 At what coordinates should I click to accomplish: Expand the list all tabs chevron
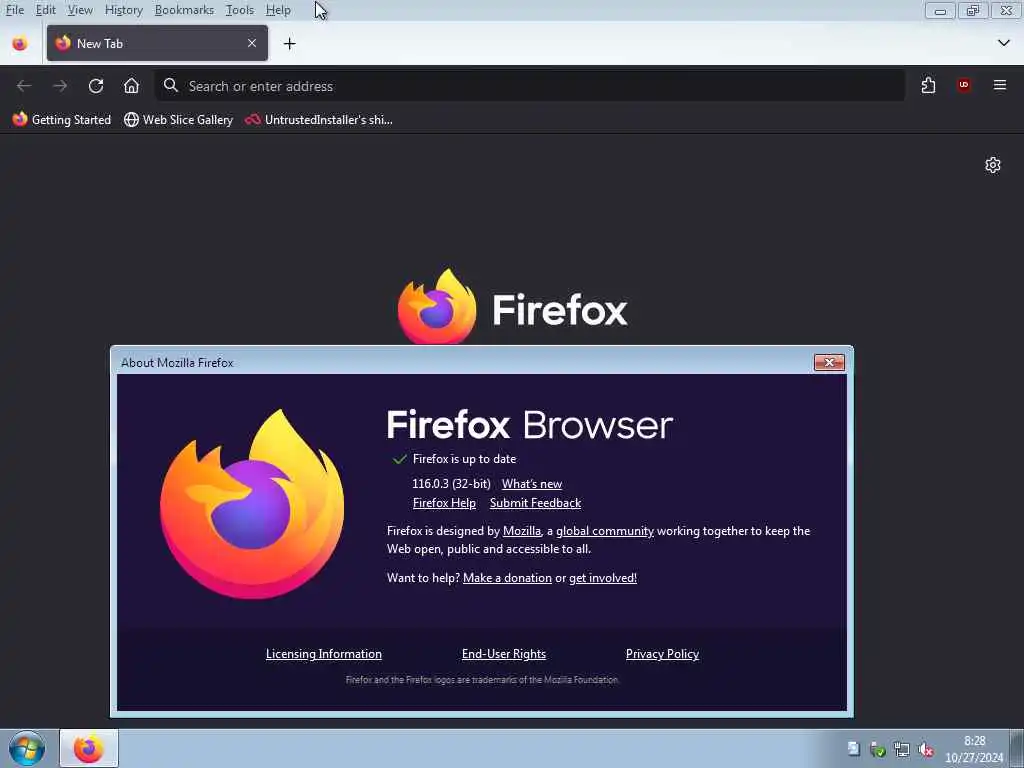click(x=1003, y=43)
